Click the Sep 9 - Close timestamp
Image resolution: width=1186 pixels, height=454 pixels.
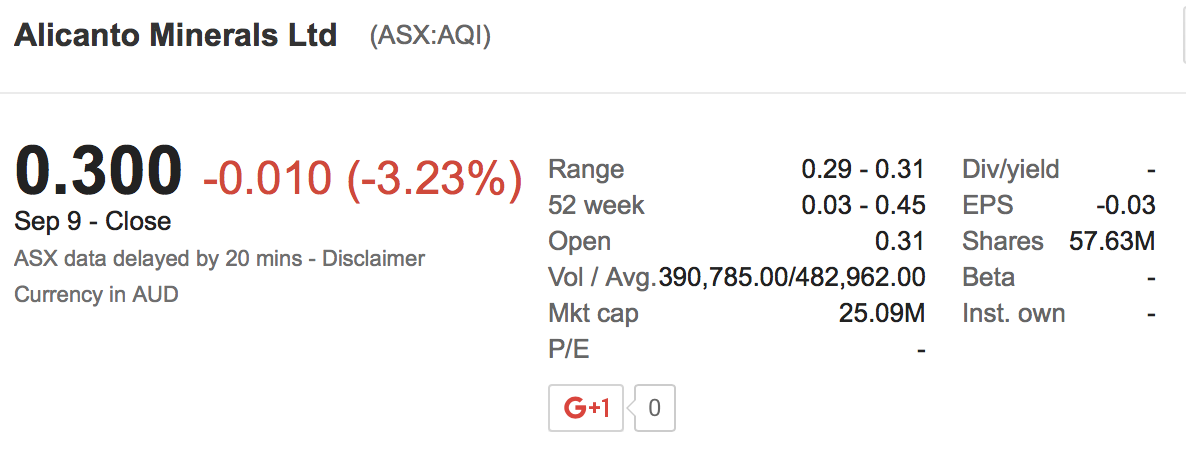(x=93, y=221)
